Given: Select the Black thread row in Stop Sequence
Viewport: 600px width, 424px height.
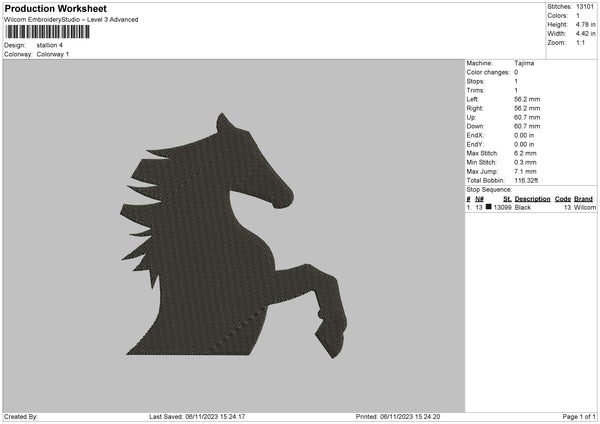Looking at the screenshot, I should (x=530, y=208).
